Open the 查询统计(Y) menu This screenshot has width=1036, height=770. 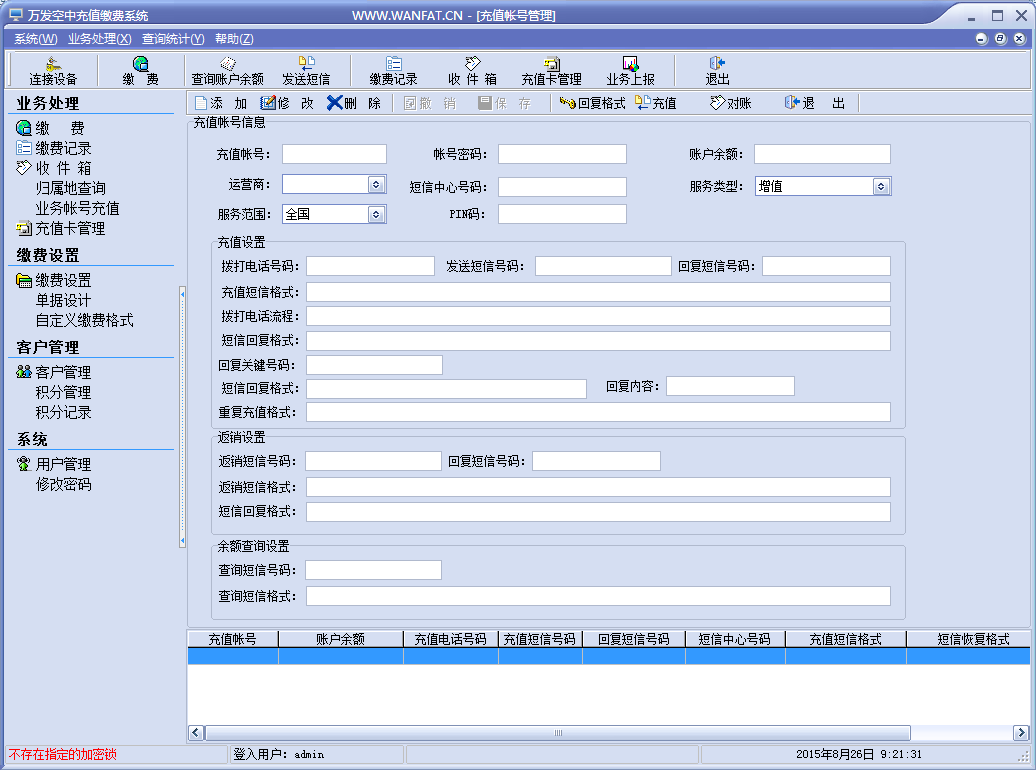173,39
